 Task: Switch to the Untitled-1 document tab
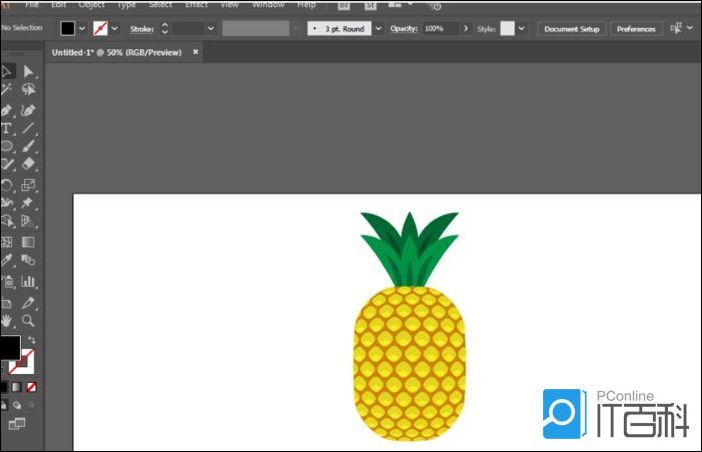(116, 52)
